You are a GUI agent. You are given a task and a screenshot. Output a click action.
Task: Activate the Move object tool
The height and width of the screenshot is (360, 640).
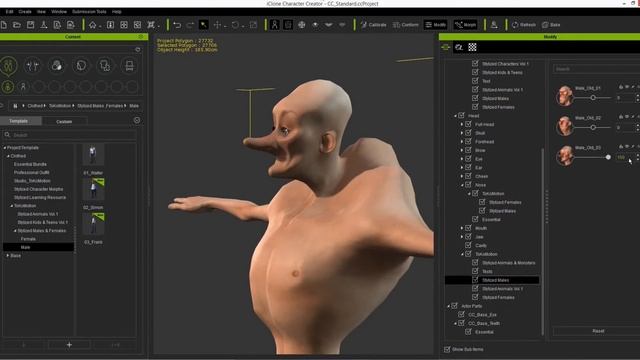click(218, 25)
